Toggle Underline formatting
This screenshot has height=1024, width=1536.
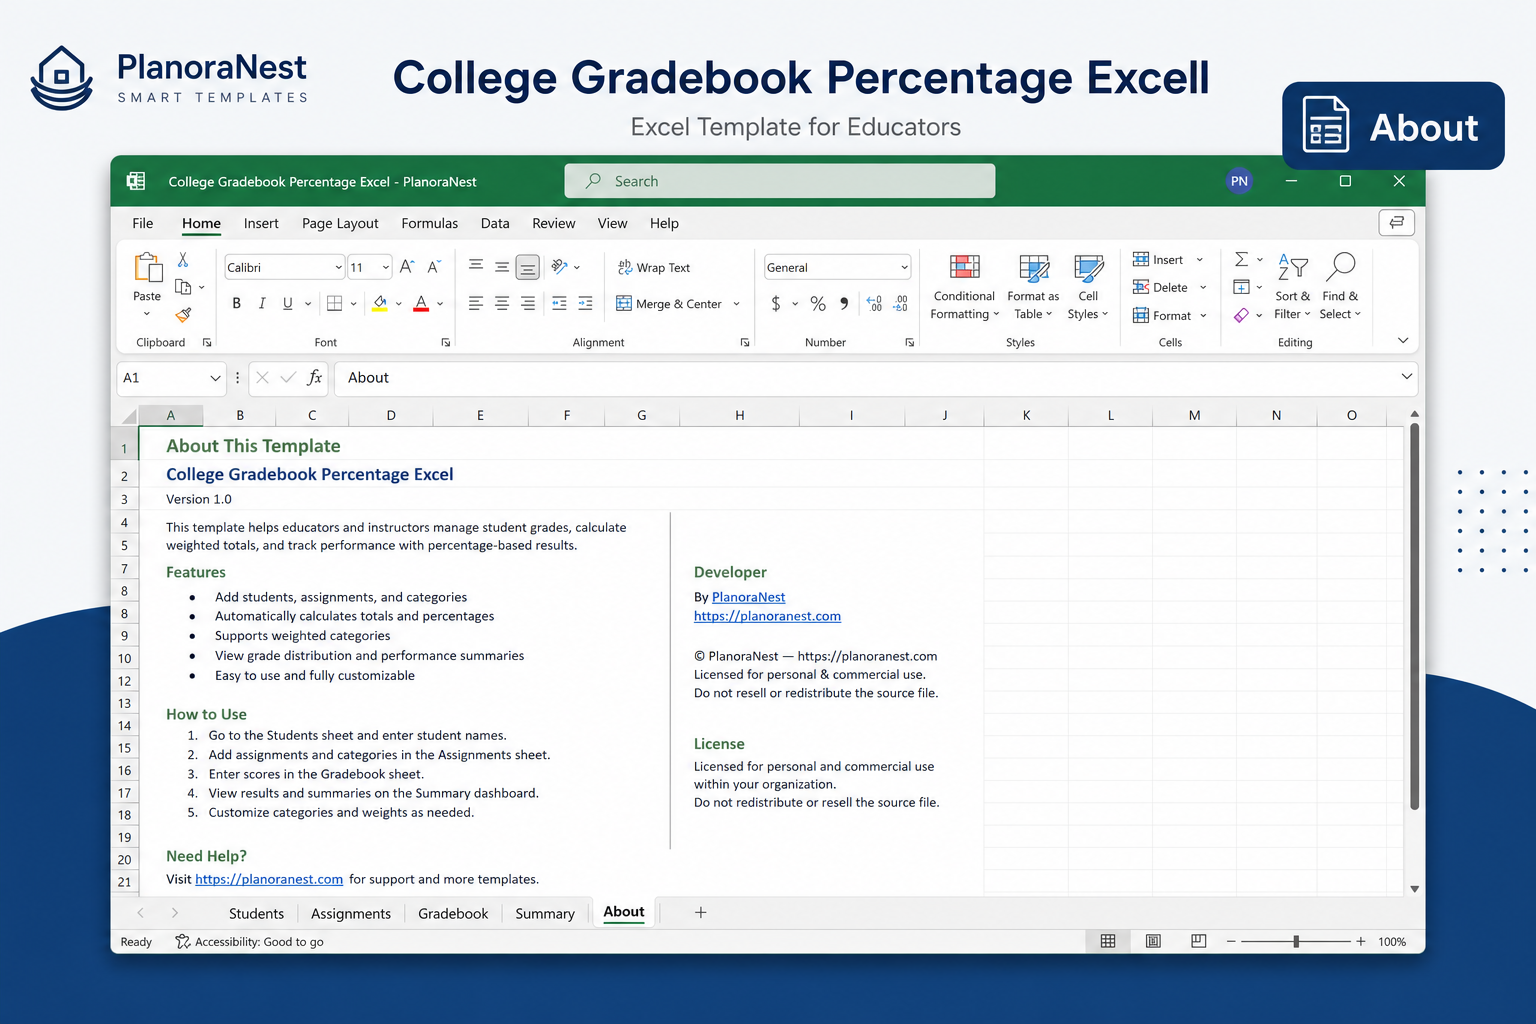pos(288,303)
